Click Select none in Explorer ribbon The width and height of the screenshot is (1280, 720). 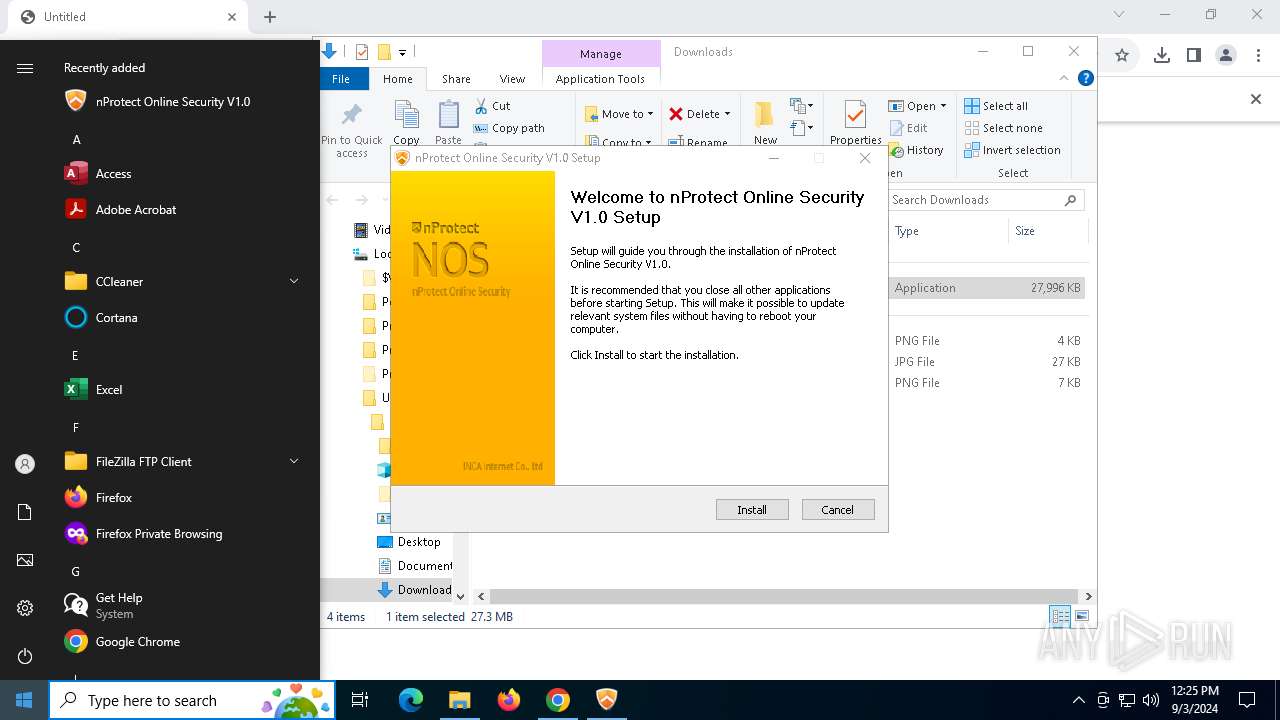(x=1003, y=128)
